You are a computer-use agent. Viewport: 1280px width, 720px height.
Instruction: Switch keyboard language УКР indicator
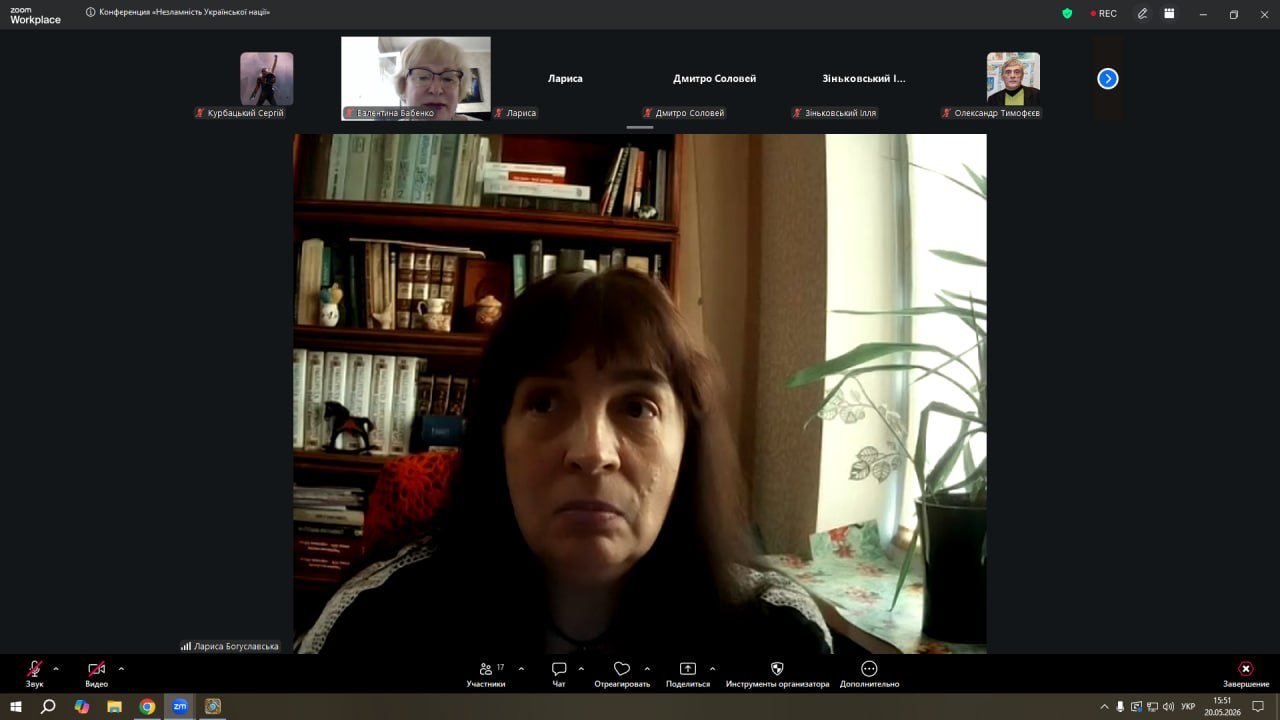tap(1188, 707)
